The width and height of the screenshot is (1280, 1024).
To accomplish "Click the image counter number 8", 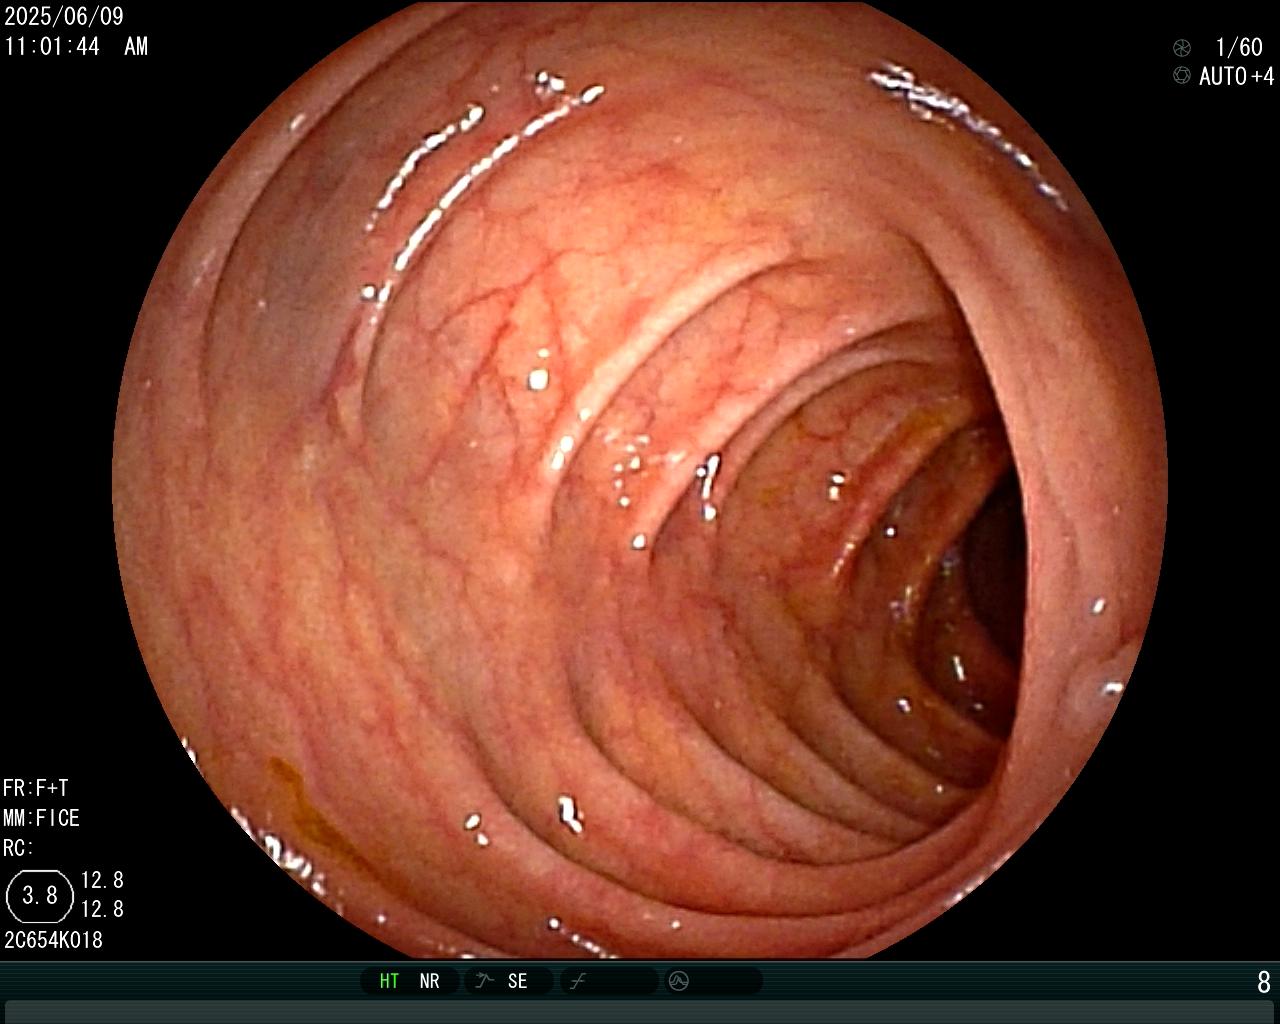I will (1264, 982).
